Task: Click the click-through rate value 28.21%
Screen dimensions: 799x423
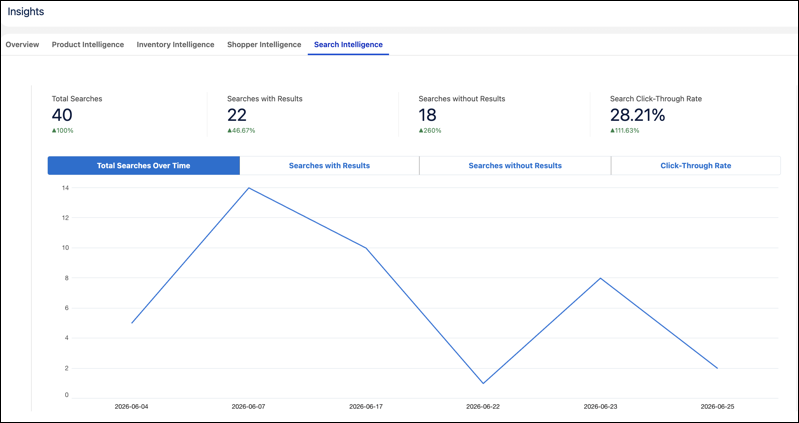Action: [637, 115]
